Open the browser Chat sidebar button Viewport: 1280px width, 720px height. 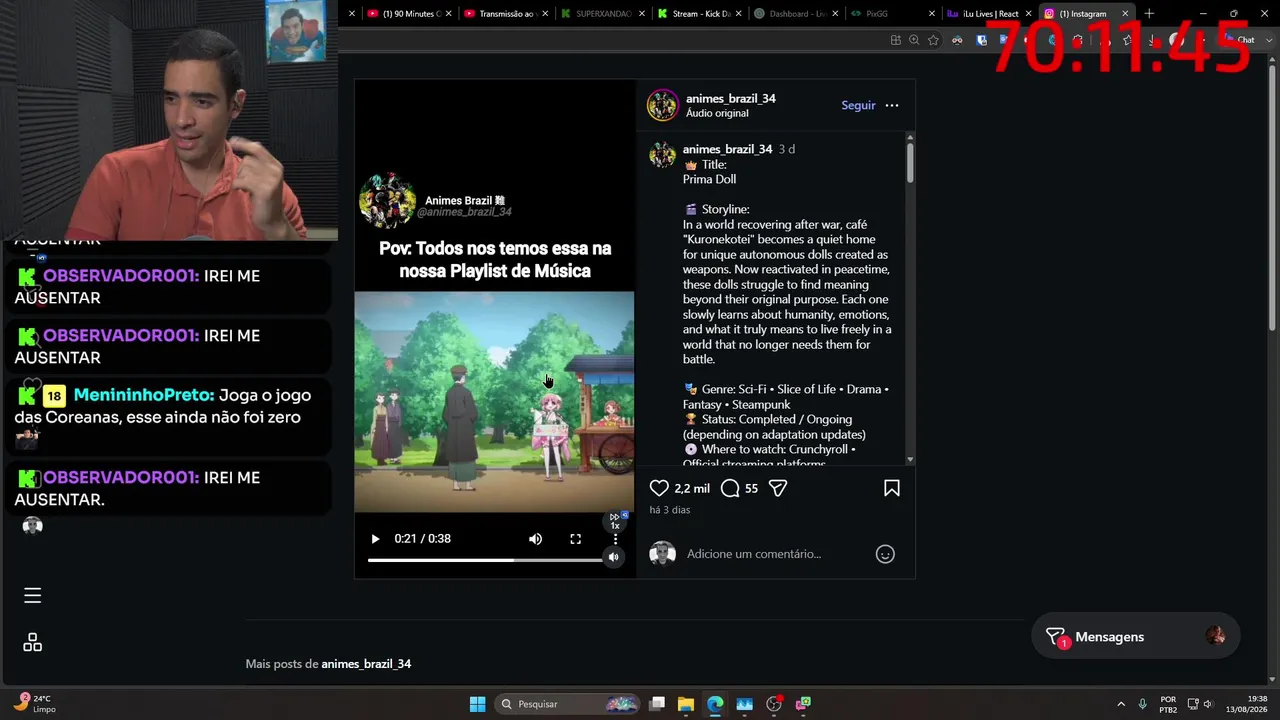[x=1240, y=40]
